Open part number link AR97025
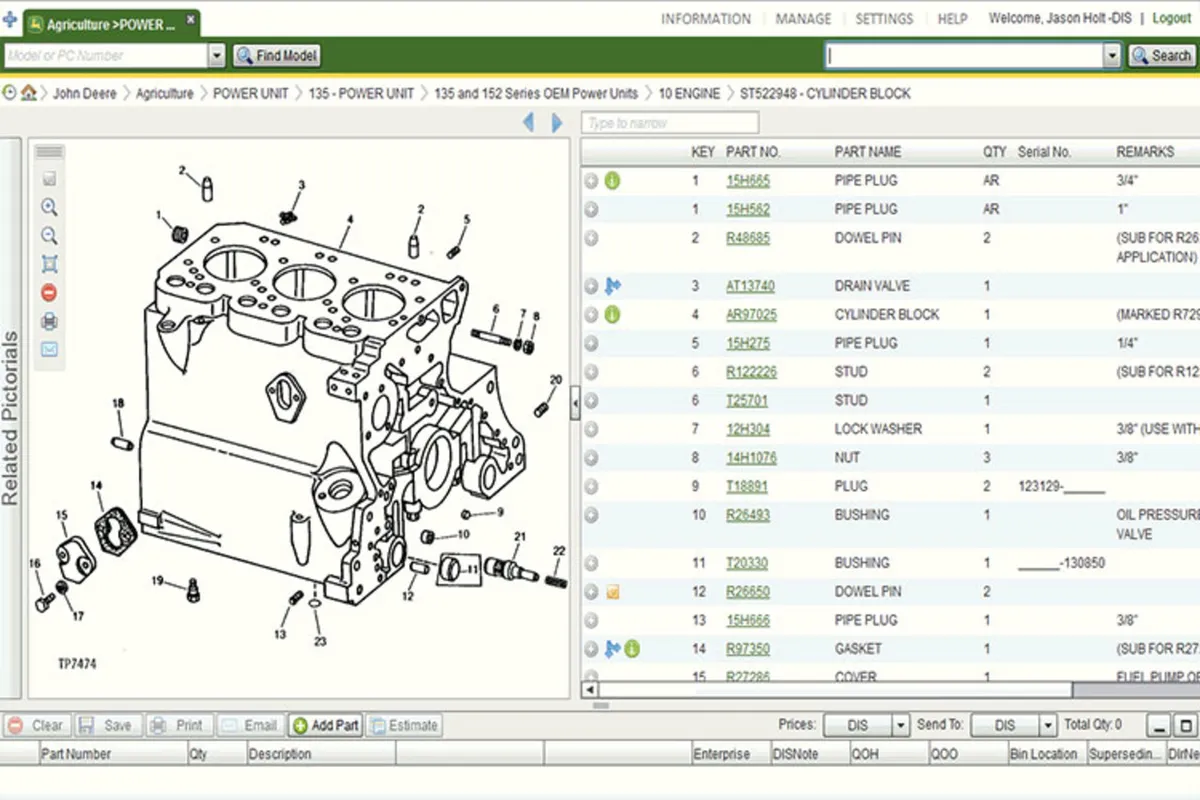Image resolution: width=1200 pixels, height=800 pixels. point(751,314)
